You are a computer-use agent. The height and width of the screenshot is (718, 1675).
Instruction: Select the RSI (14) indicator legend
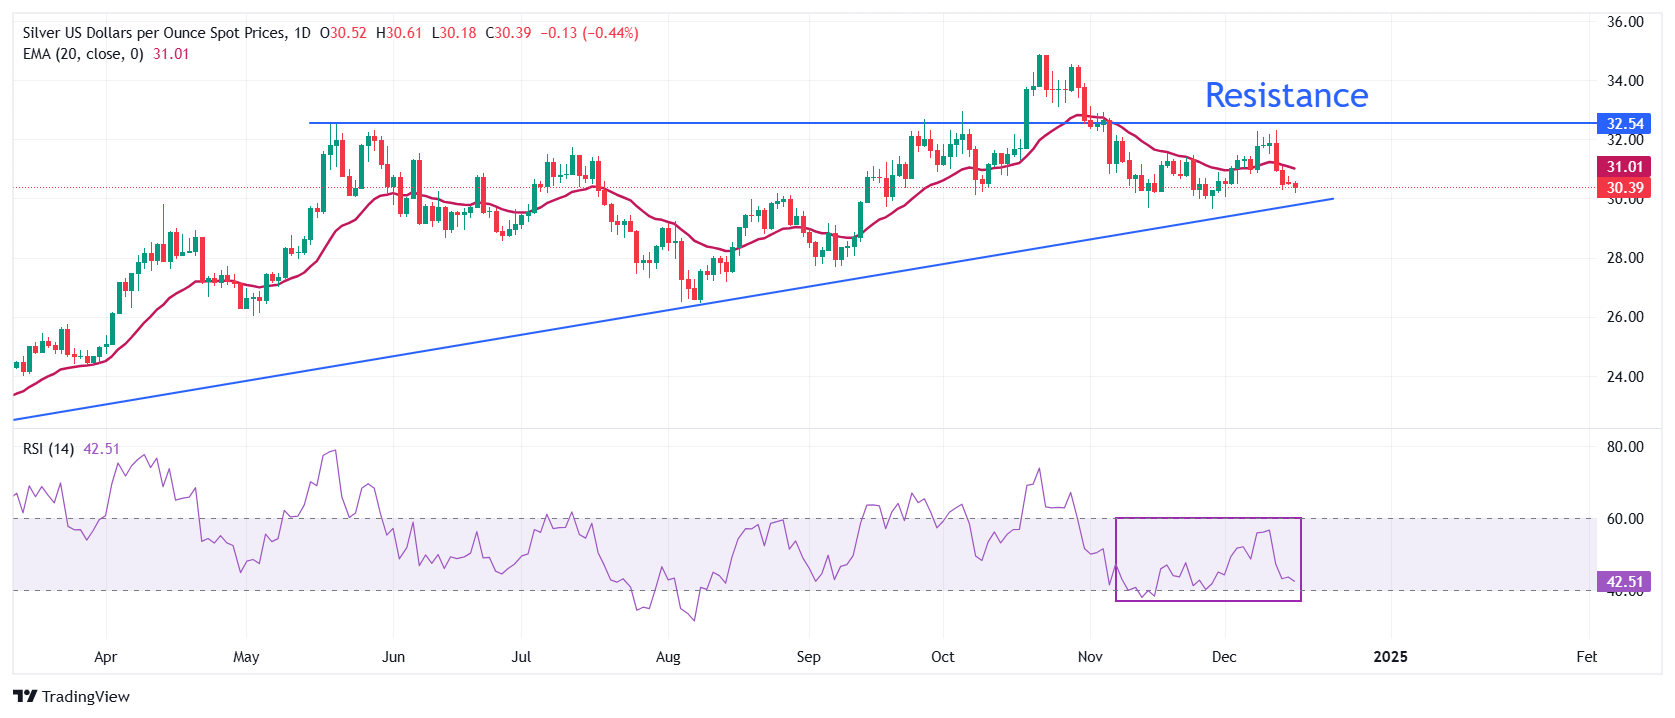point(48,449)
